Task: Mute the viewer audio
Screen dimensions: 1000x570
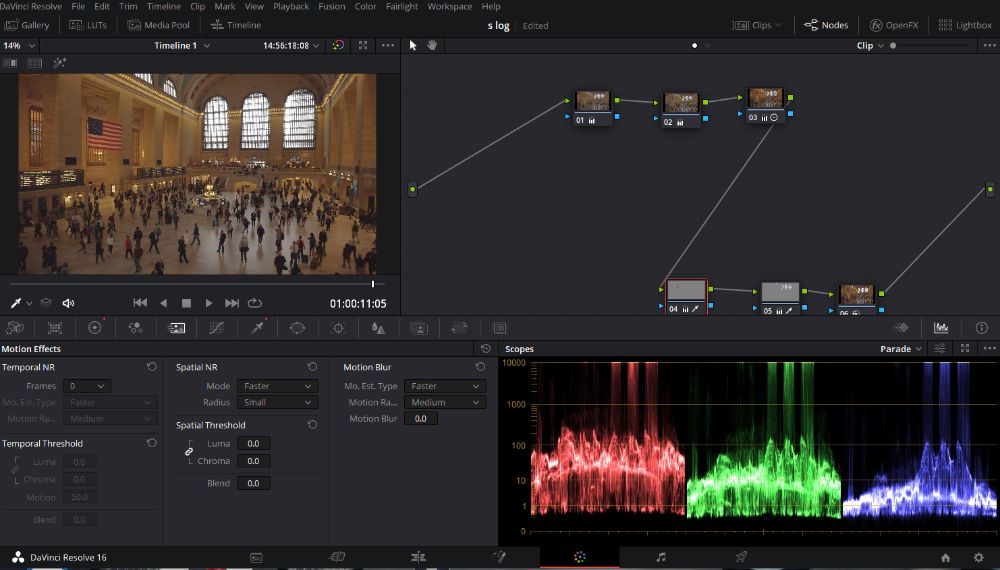Action: click(x=68, y=303)
